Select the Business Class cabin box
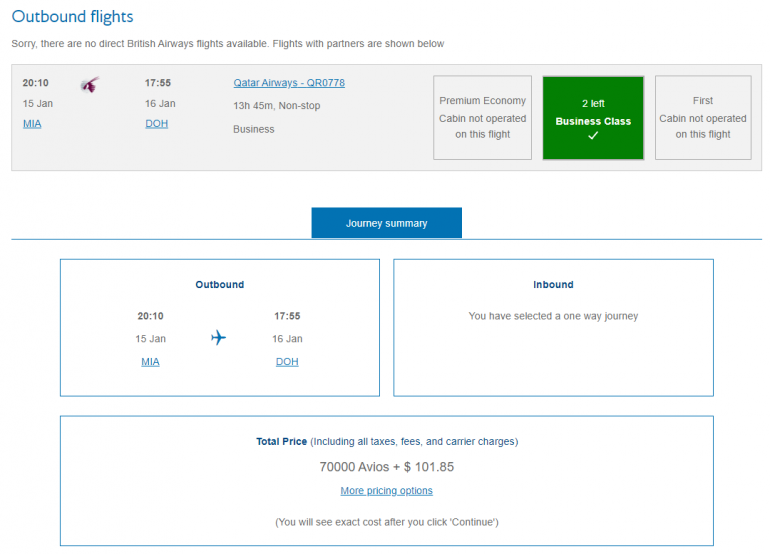Image resolution: width=770 pixels, height=554 pixels. [593, 118]
